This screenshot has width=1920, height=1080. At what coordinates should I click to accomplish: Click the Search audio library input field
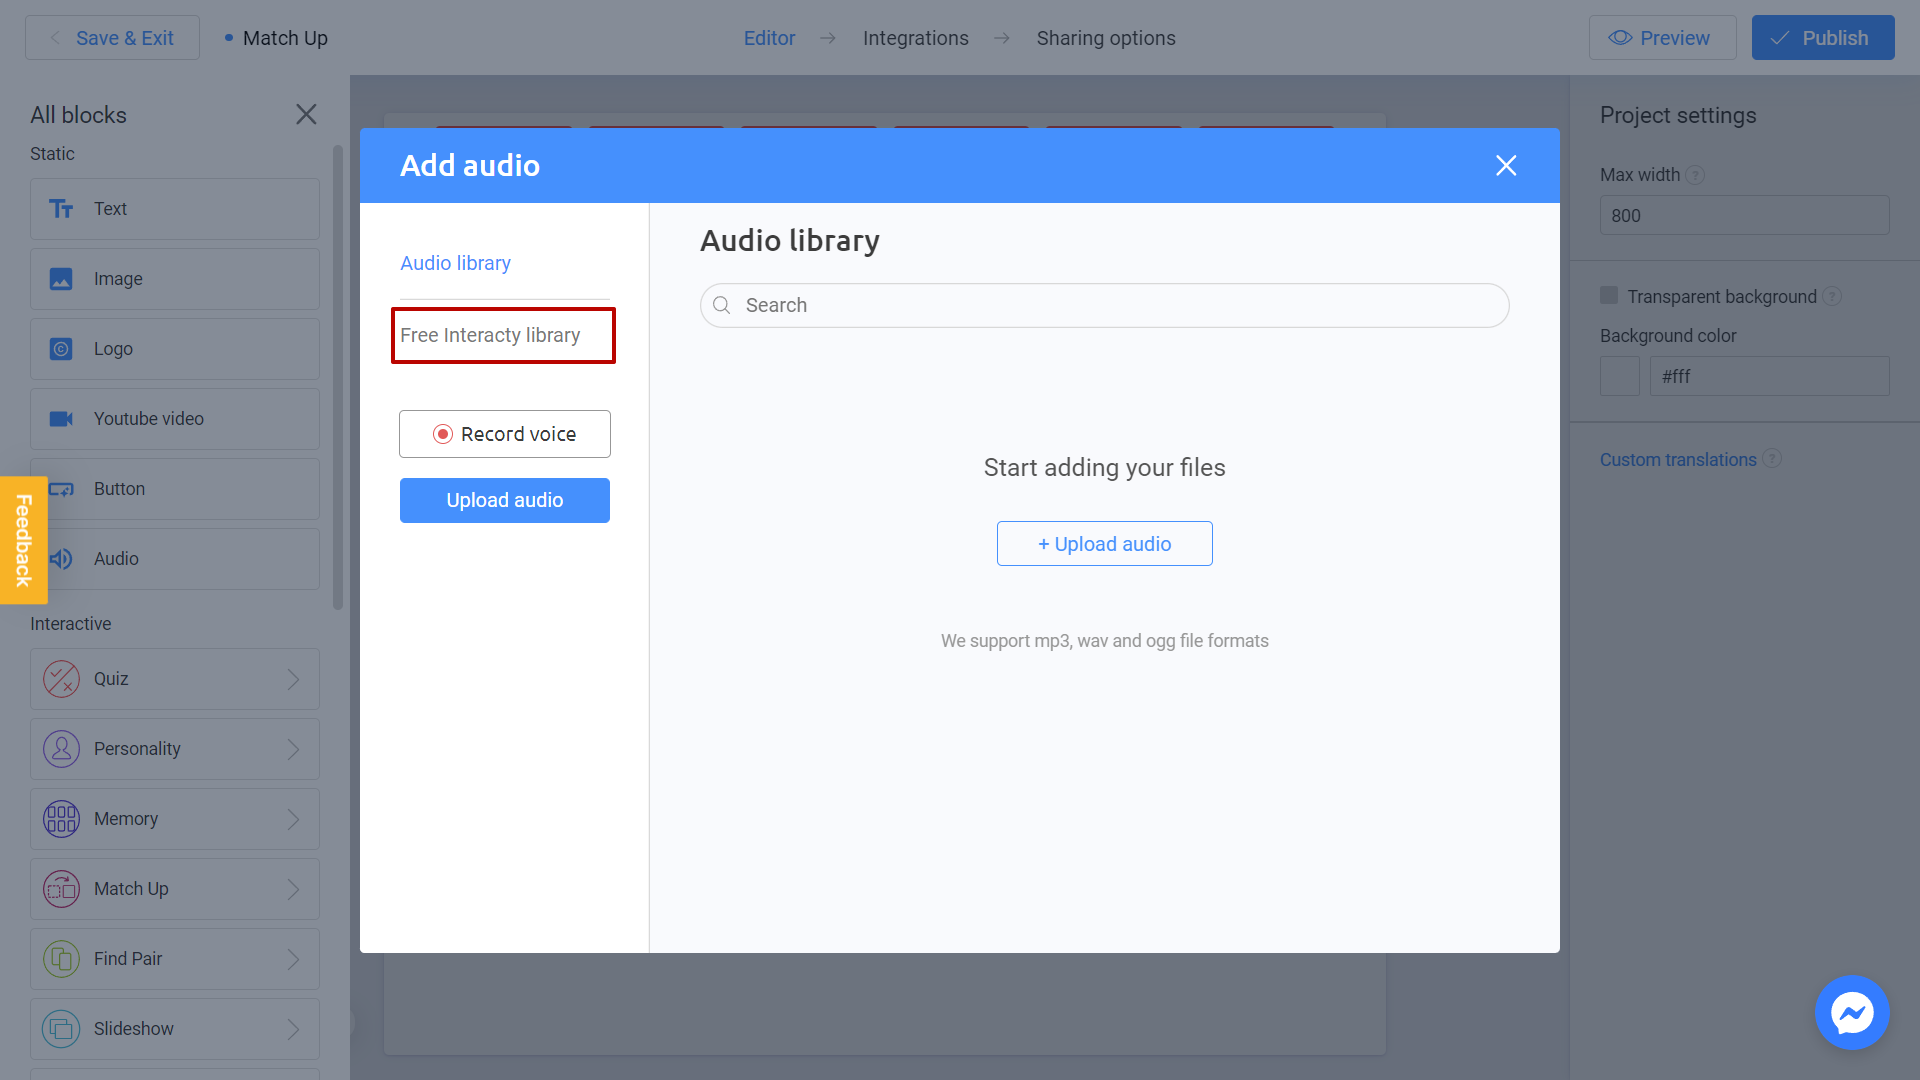(x=1105, y=305)
